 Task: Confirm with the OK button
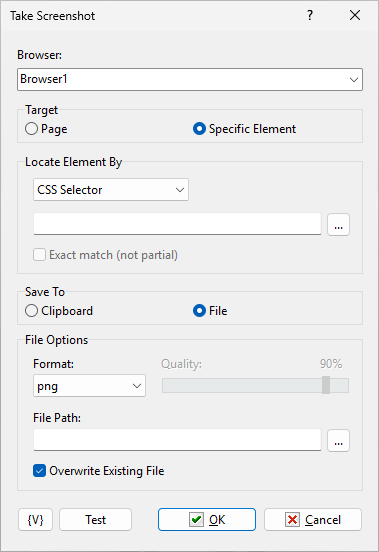(207, 520)
